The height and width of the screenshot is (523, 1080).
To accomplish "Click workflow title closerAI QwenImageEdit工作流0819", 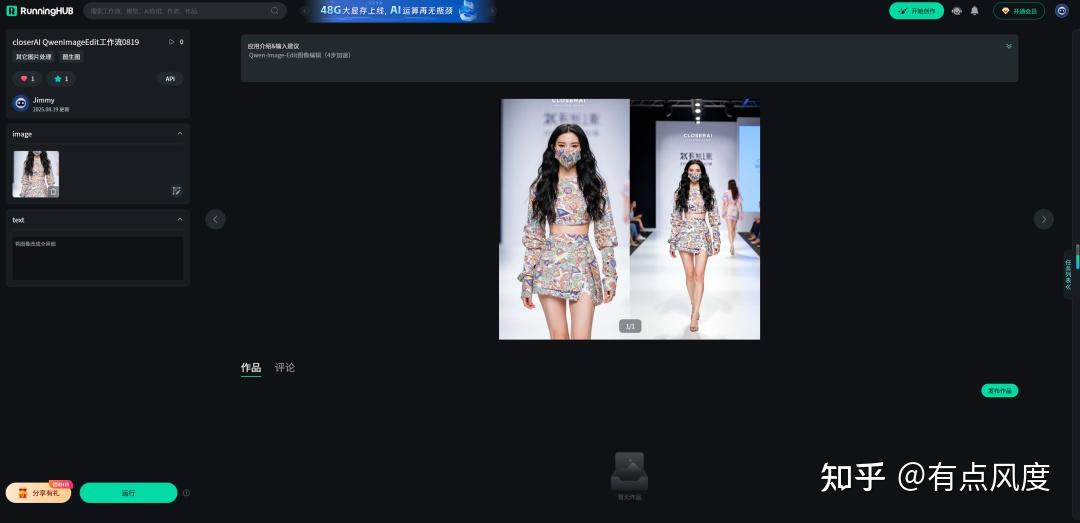I will 76,42.
